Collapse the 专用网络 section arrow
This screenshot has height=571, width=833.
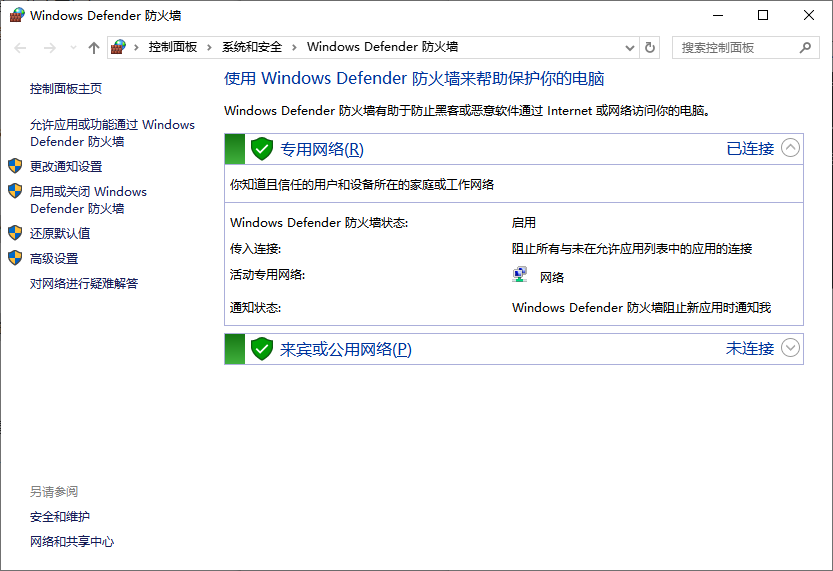click(x=790, y=148)
